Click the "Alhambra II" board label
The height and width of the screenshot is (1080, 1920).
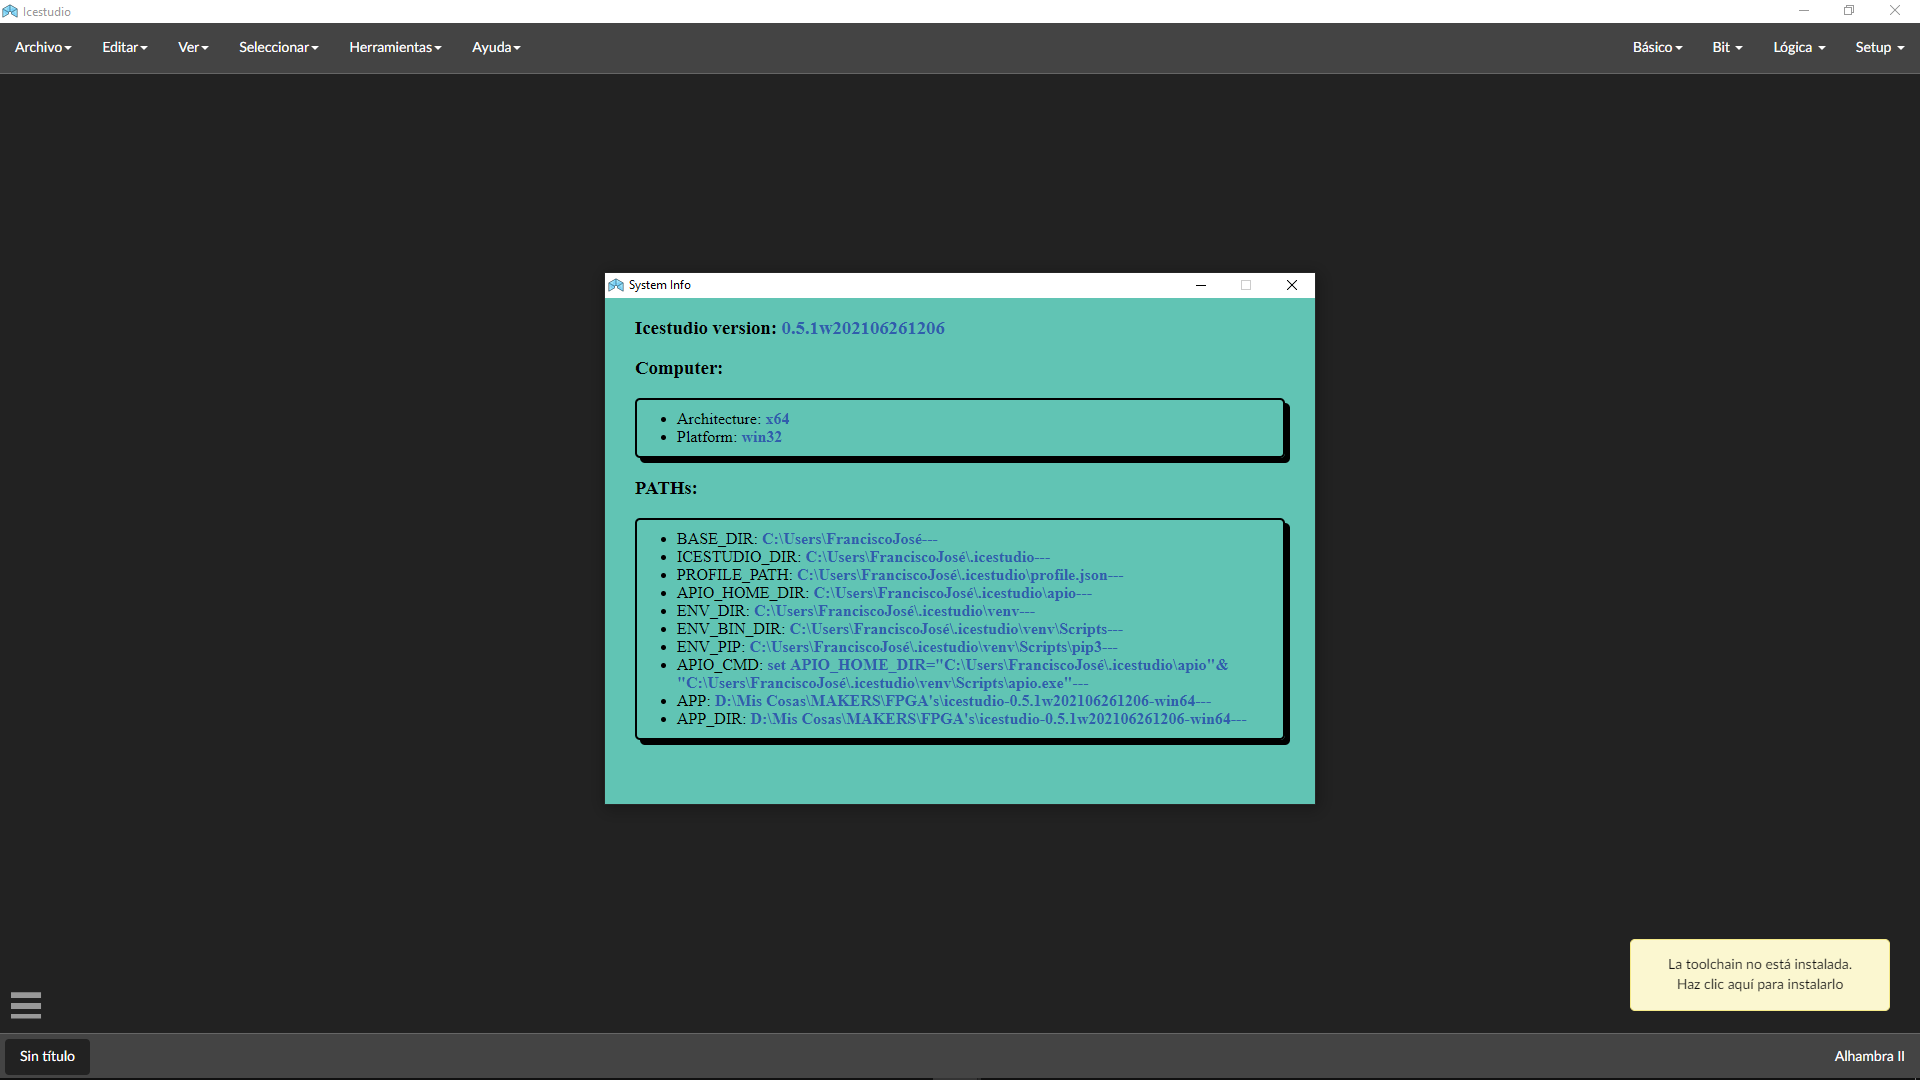pos(1871,1056)
